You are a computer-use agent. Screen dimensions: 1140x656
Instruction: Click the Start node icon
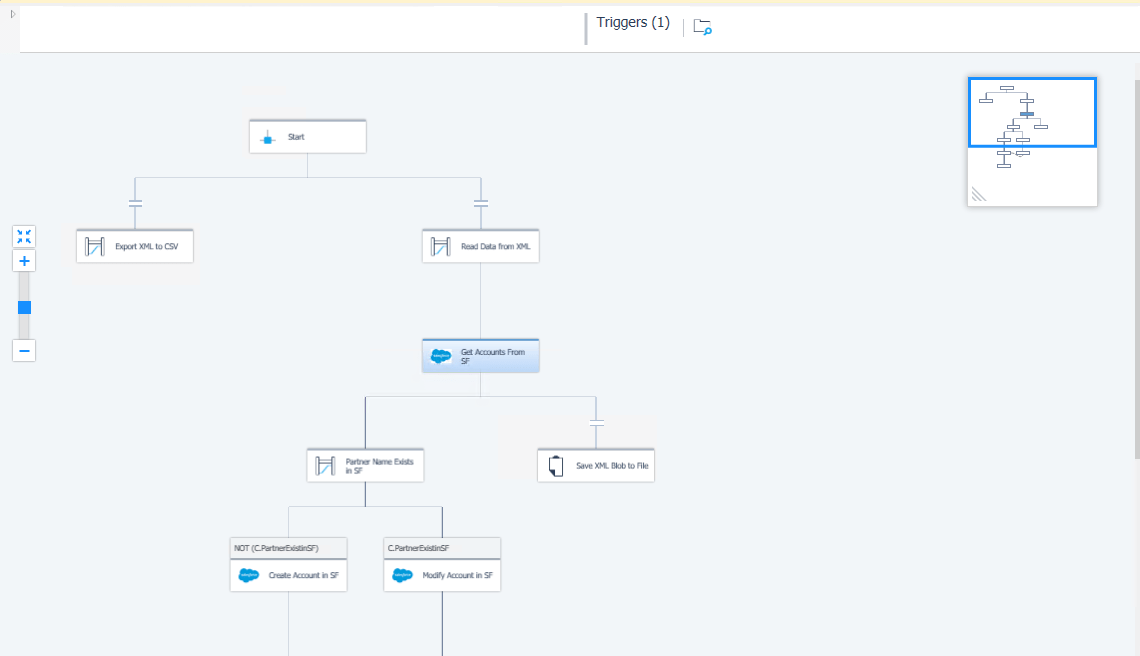[268, 138]
